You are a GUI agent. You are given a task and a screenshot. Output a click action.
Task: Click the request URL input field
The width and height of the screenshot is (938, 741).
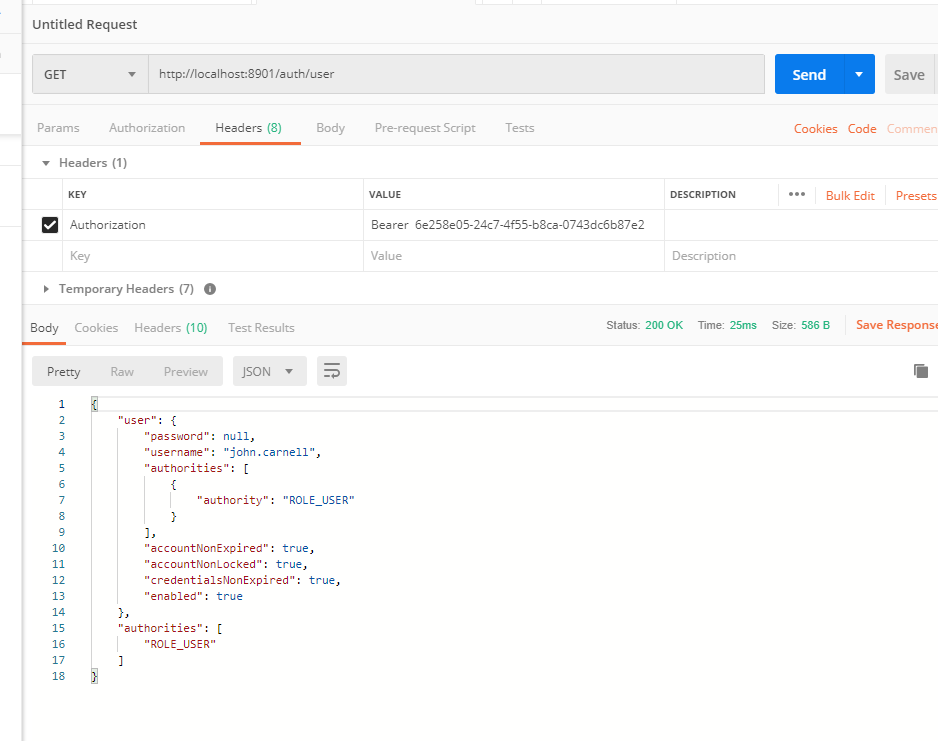[x=456, y=74]
